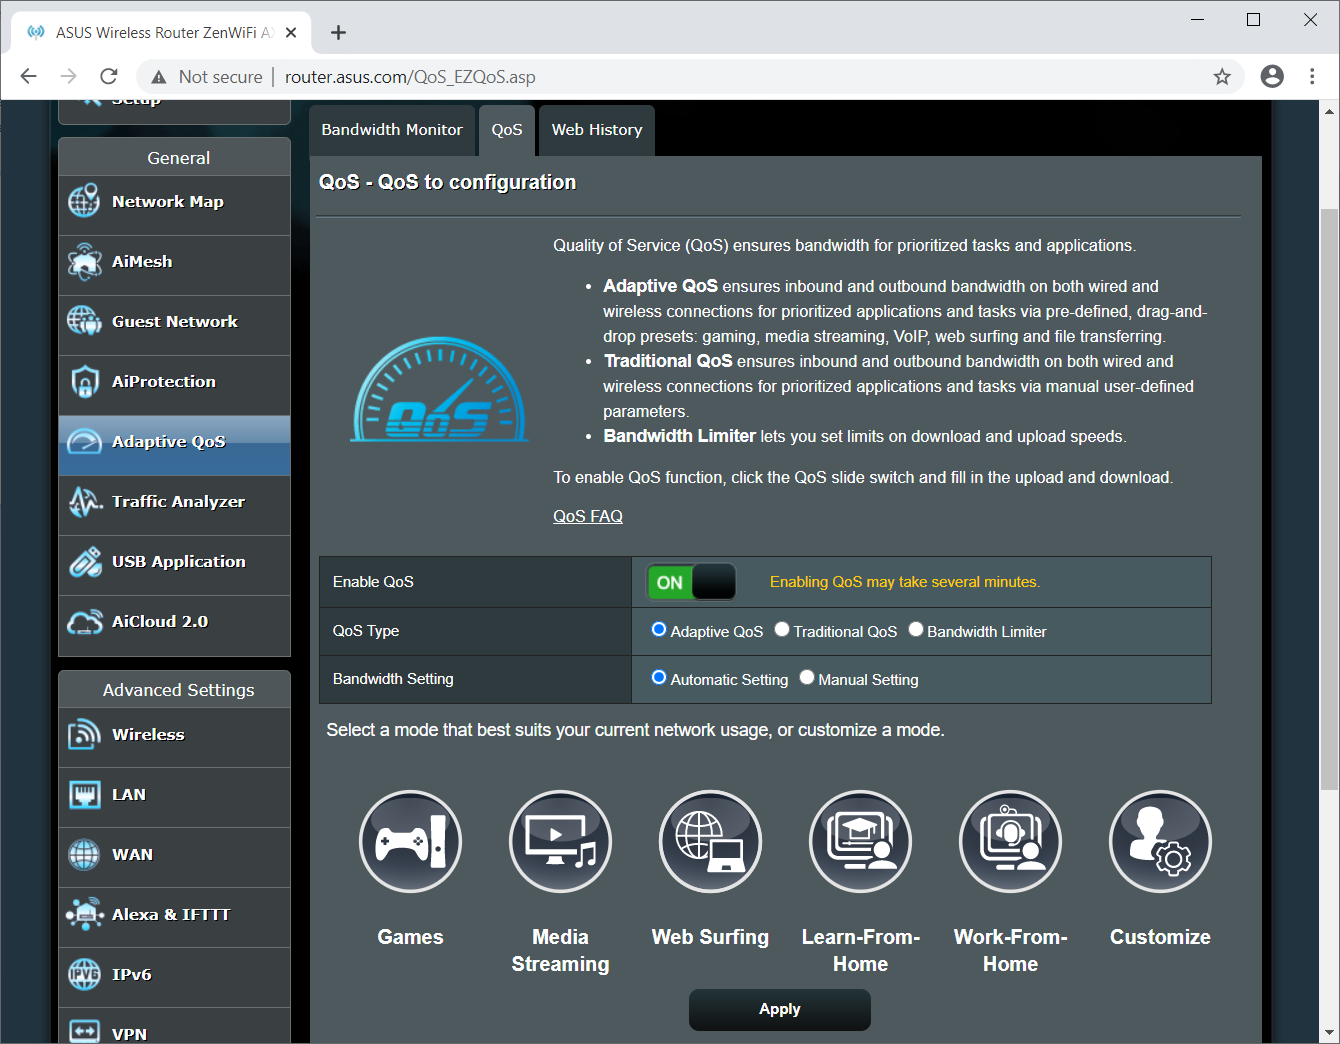This screenshot has height=1044, width=1340.
Task: Click the Work-From-Home mode label
Action: (x=1010, y=950)
